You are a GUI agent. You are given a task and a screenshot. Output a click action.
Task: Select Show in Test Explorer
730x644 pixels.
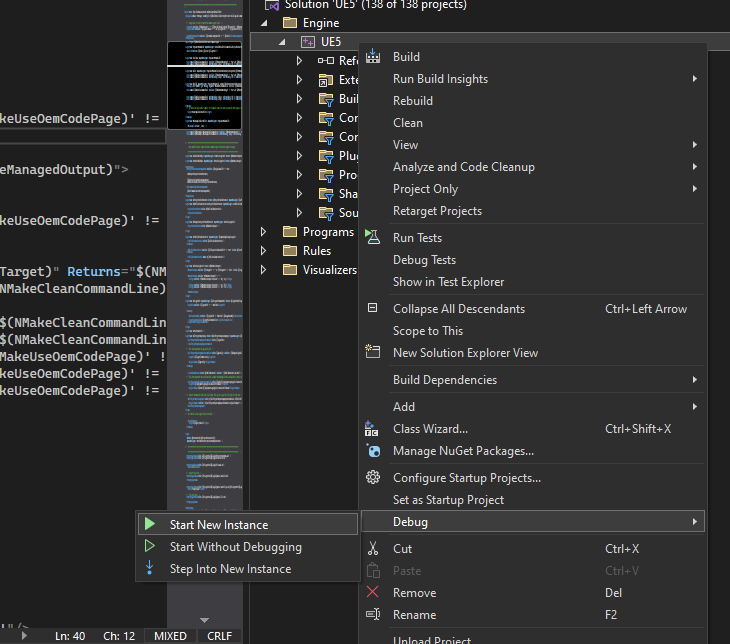pyautogui.click(x=533, y=282)
